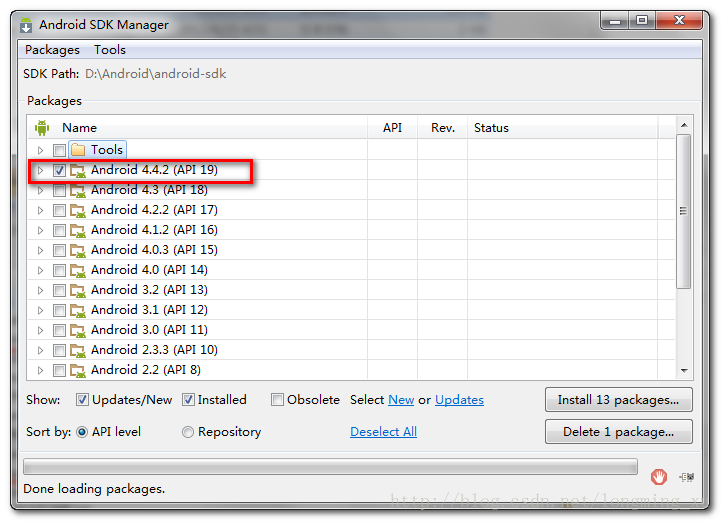The width and height of the screenshot is (721, 521).
Task: Click the Android 4.3 platform folder icon
Action: click(78, 190)
